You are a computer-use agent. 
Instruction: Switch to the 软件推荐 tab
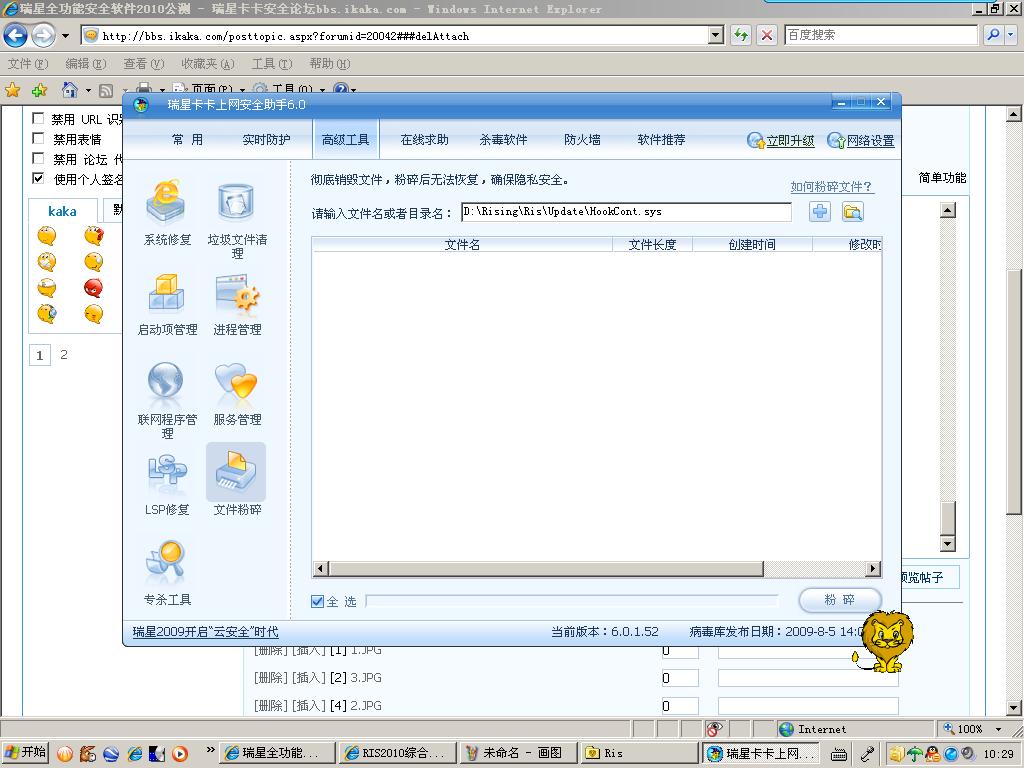coord(662,140)
